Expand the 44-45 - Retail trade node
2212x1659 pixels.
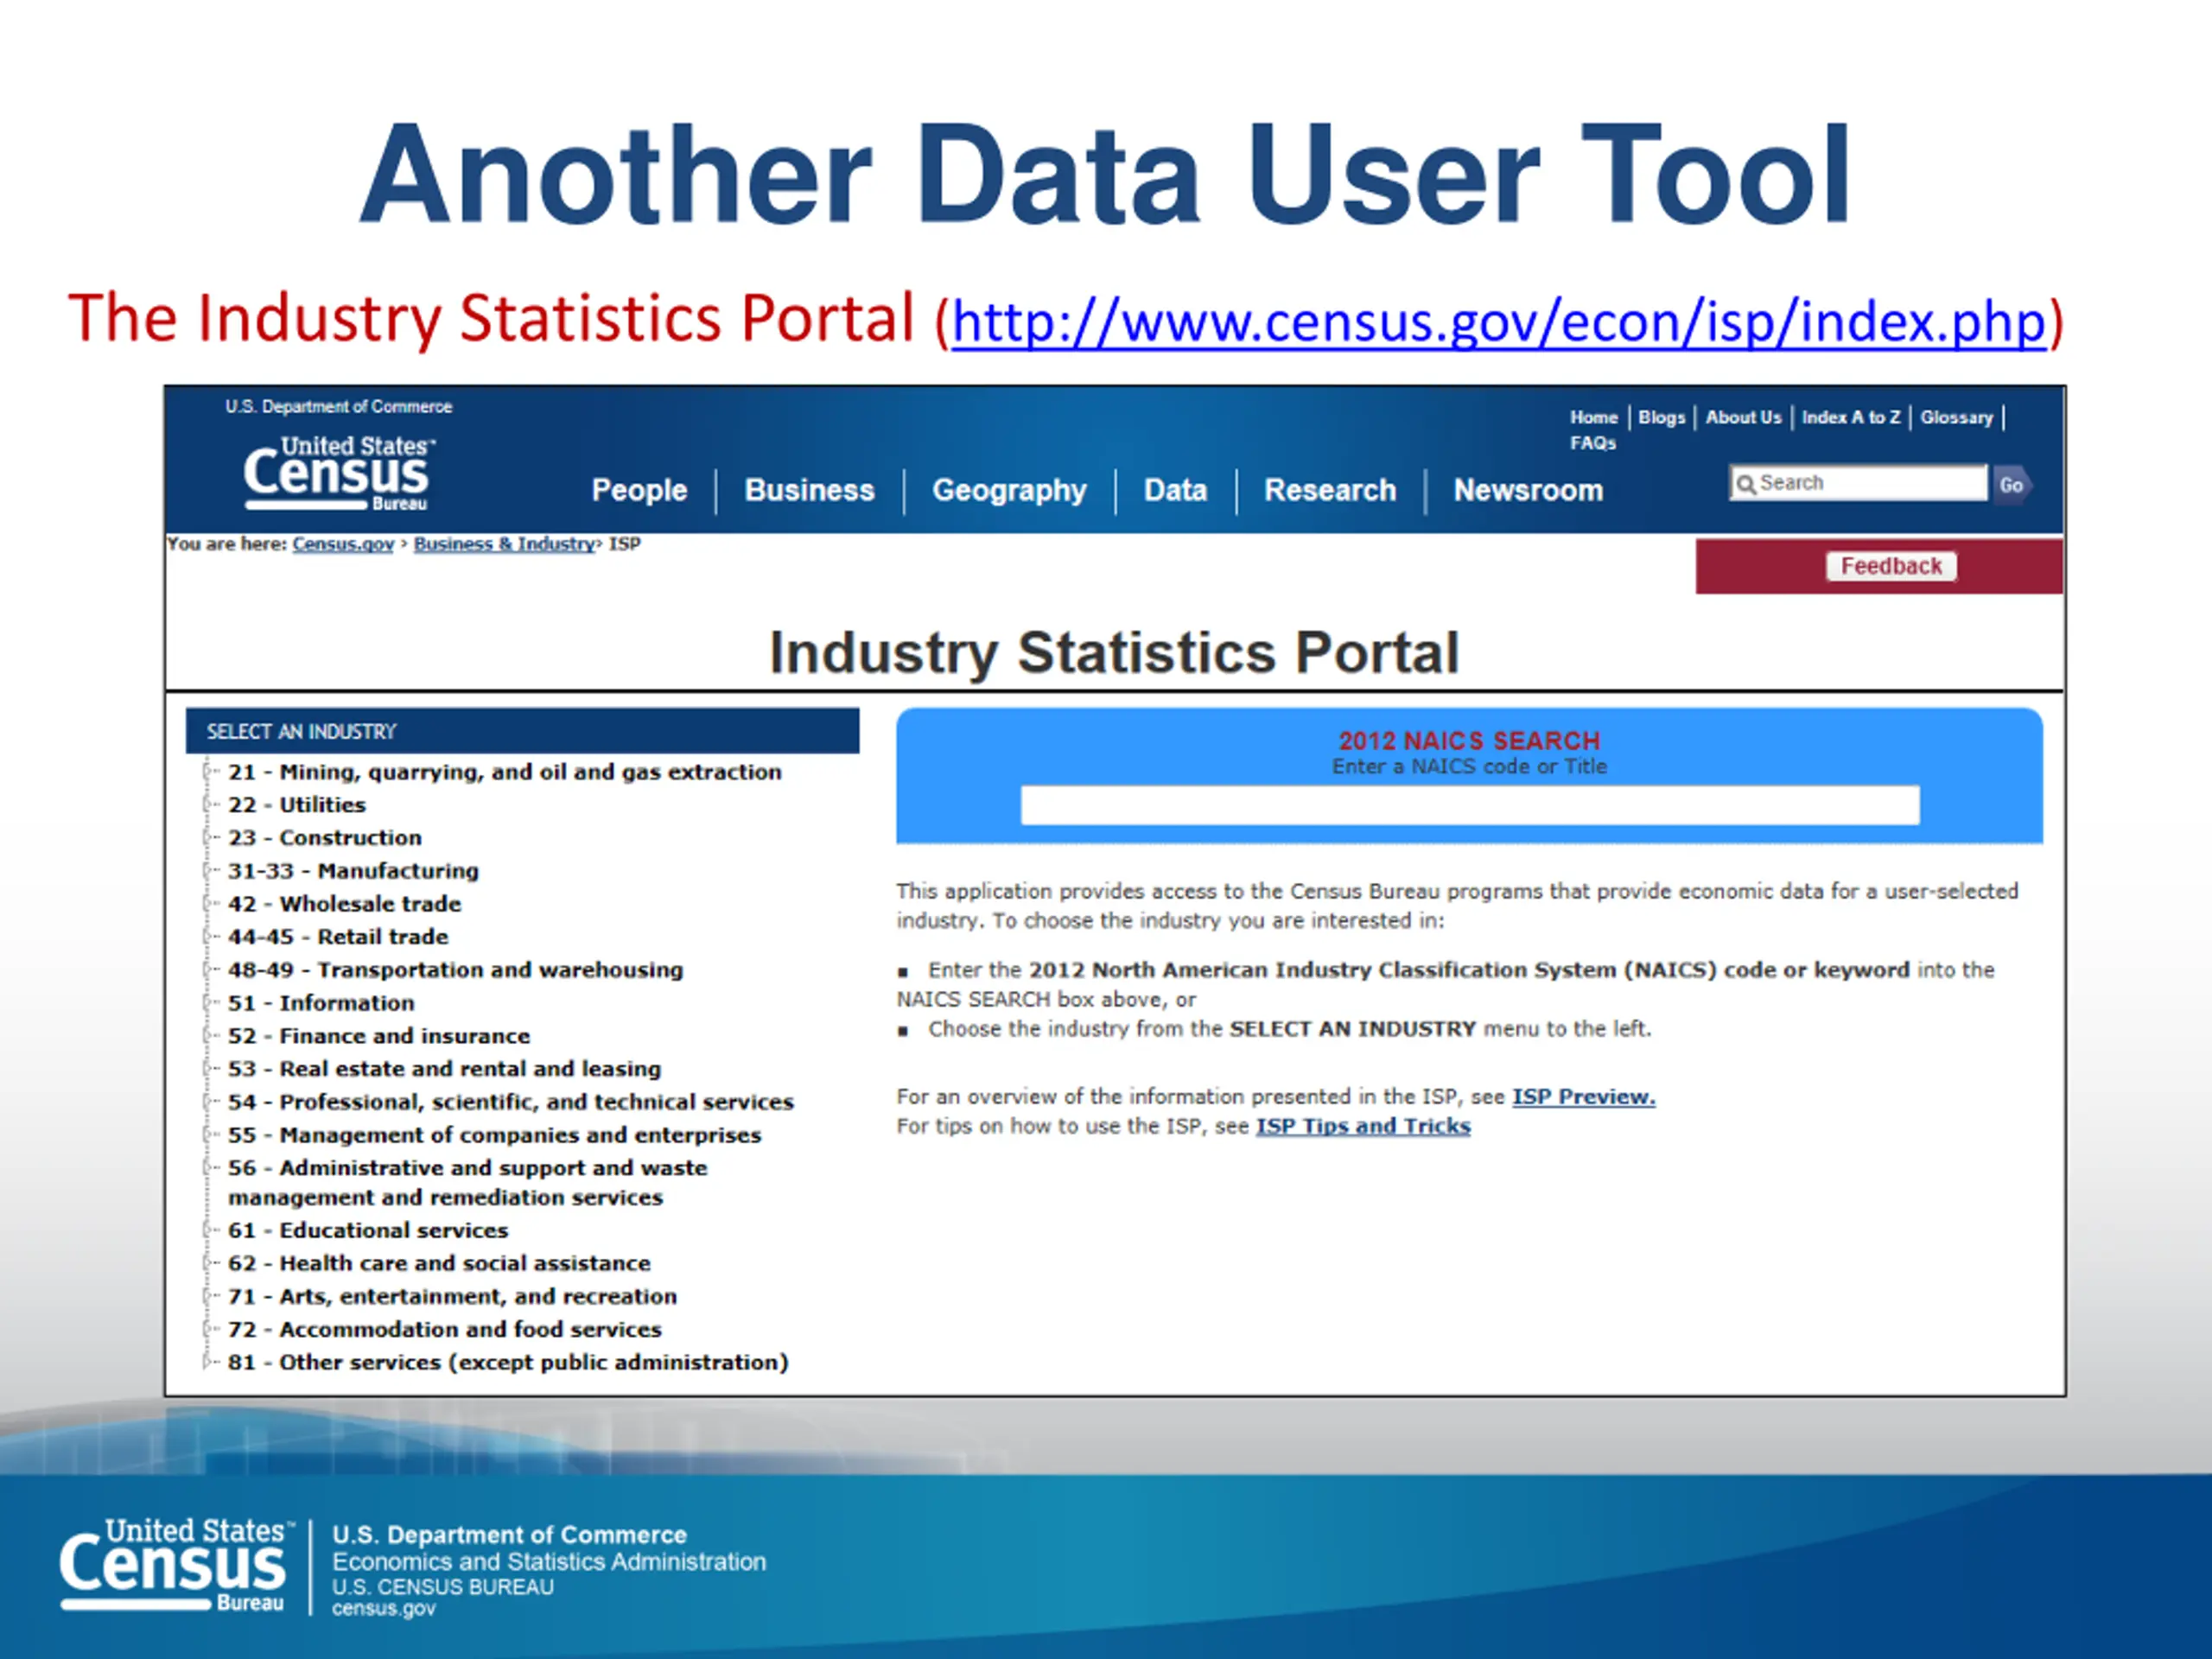208,936
